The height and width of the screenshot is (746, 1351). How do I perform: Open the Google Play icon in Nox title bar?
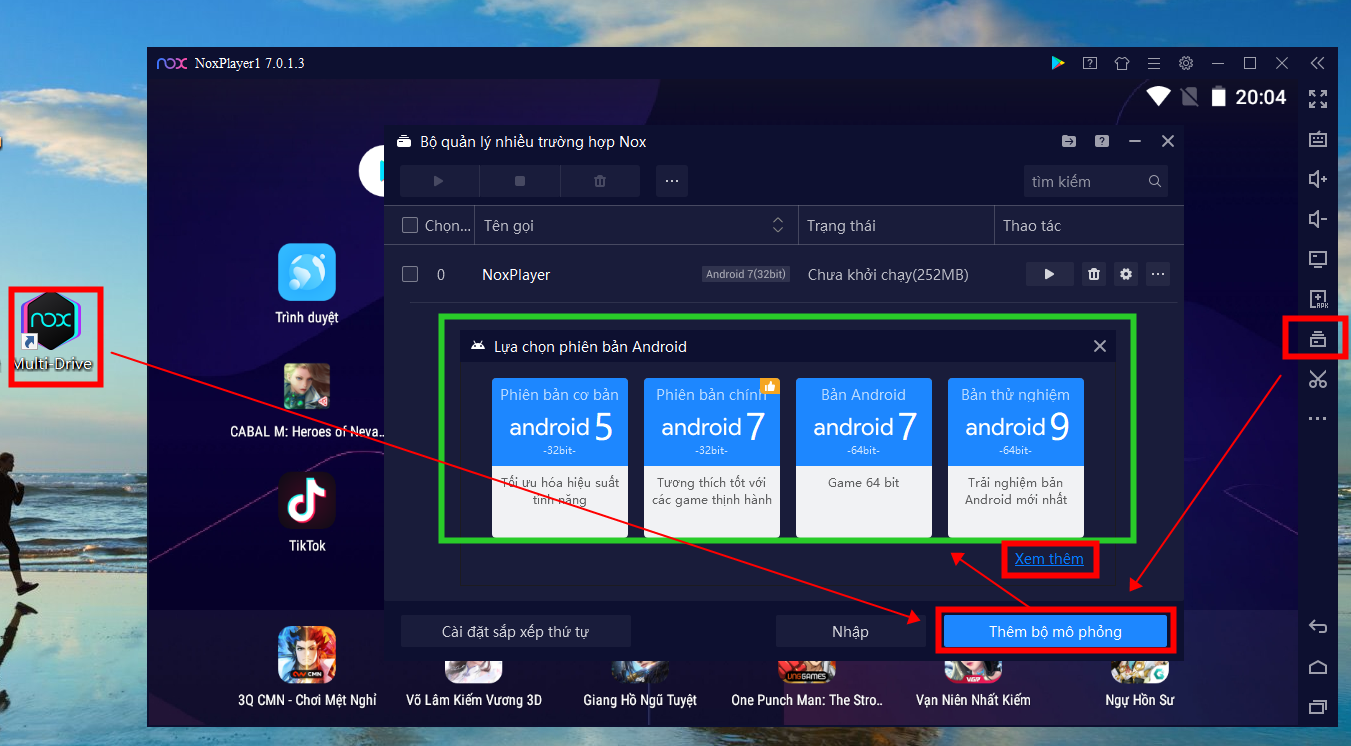(x=1057, y=63)
